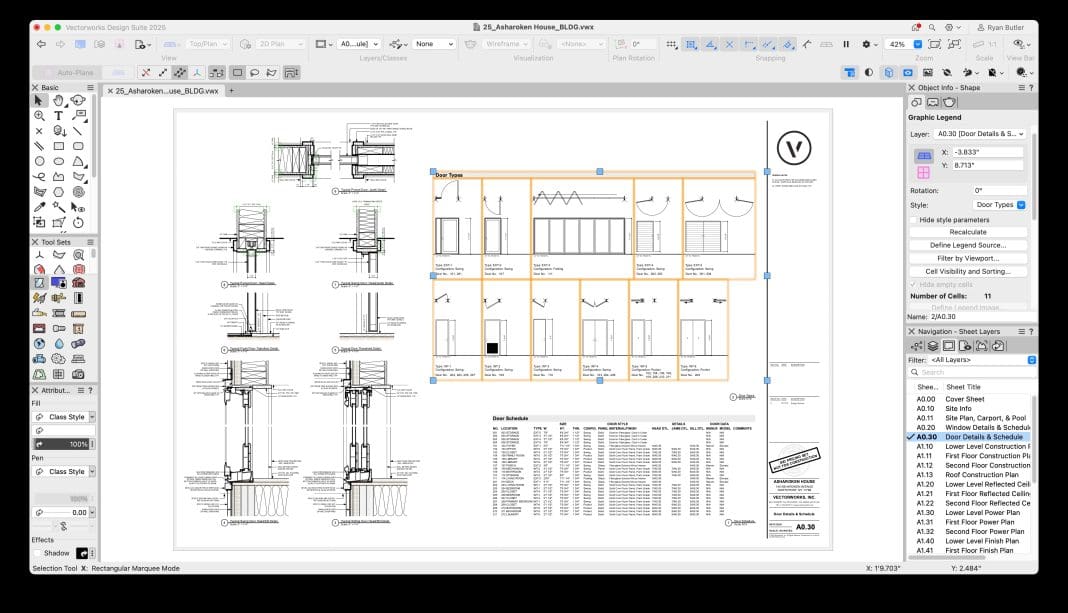Activate the Eyedropper tool
The height and width of the screenshot is (613, 1068).
[x=39, y=207]
